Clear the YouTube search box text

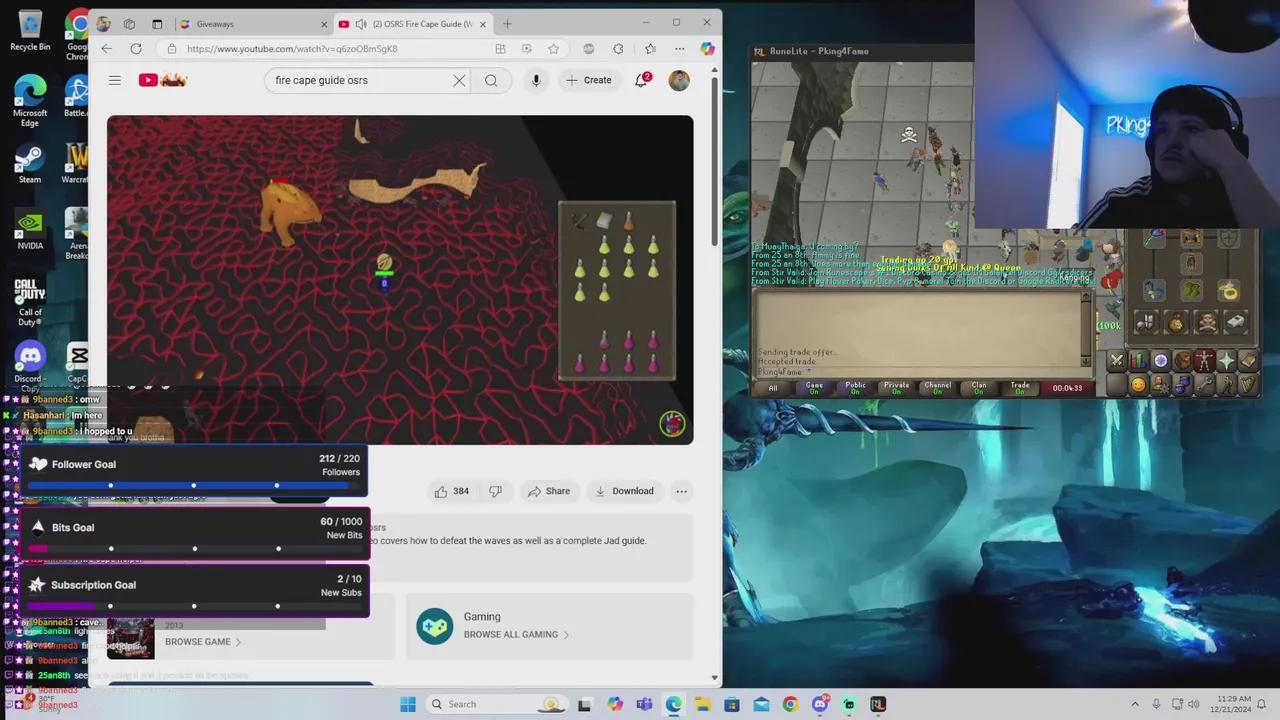pos(459,81)
